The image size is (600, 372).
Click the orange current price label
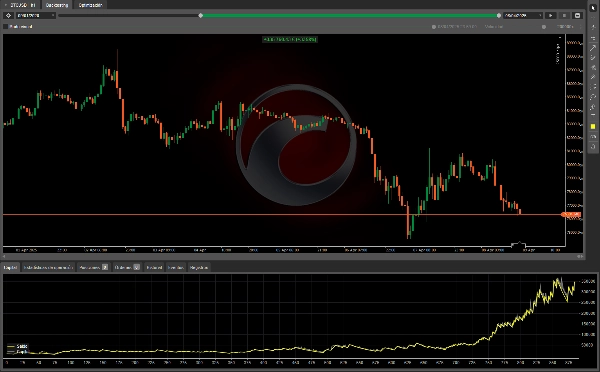(x=571, y=215)
